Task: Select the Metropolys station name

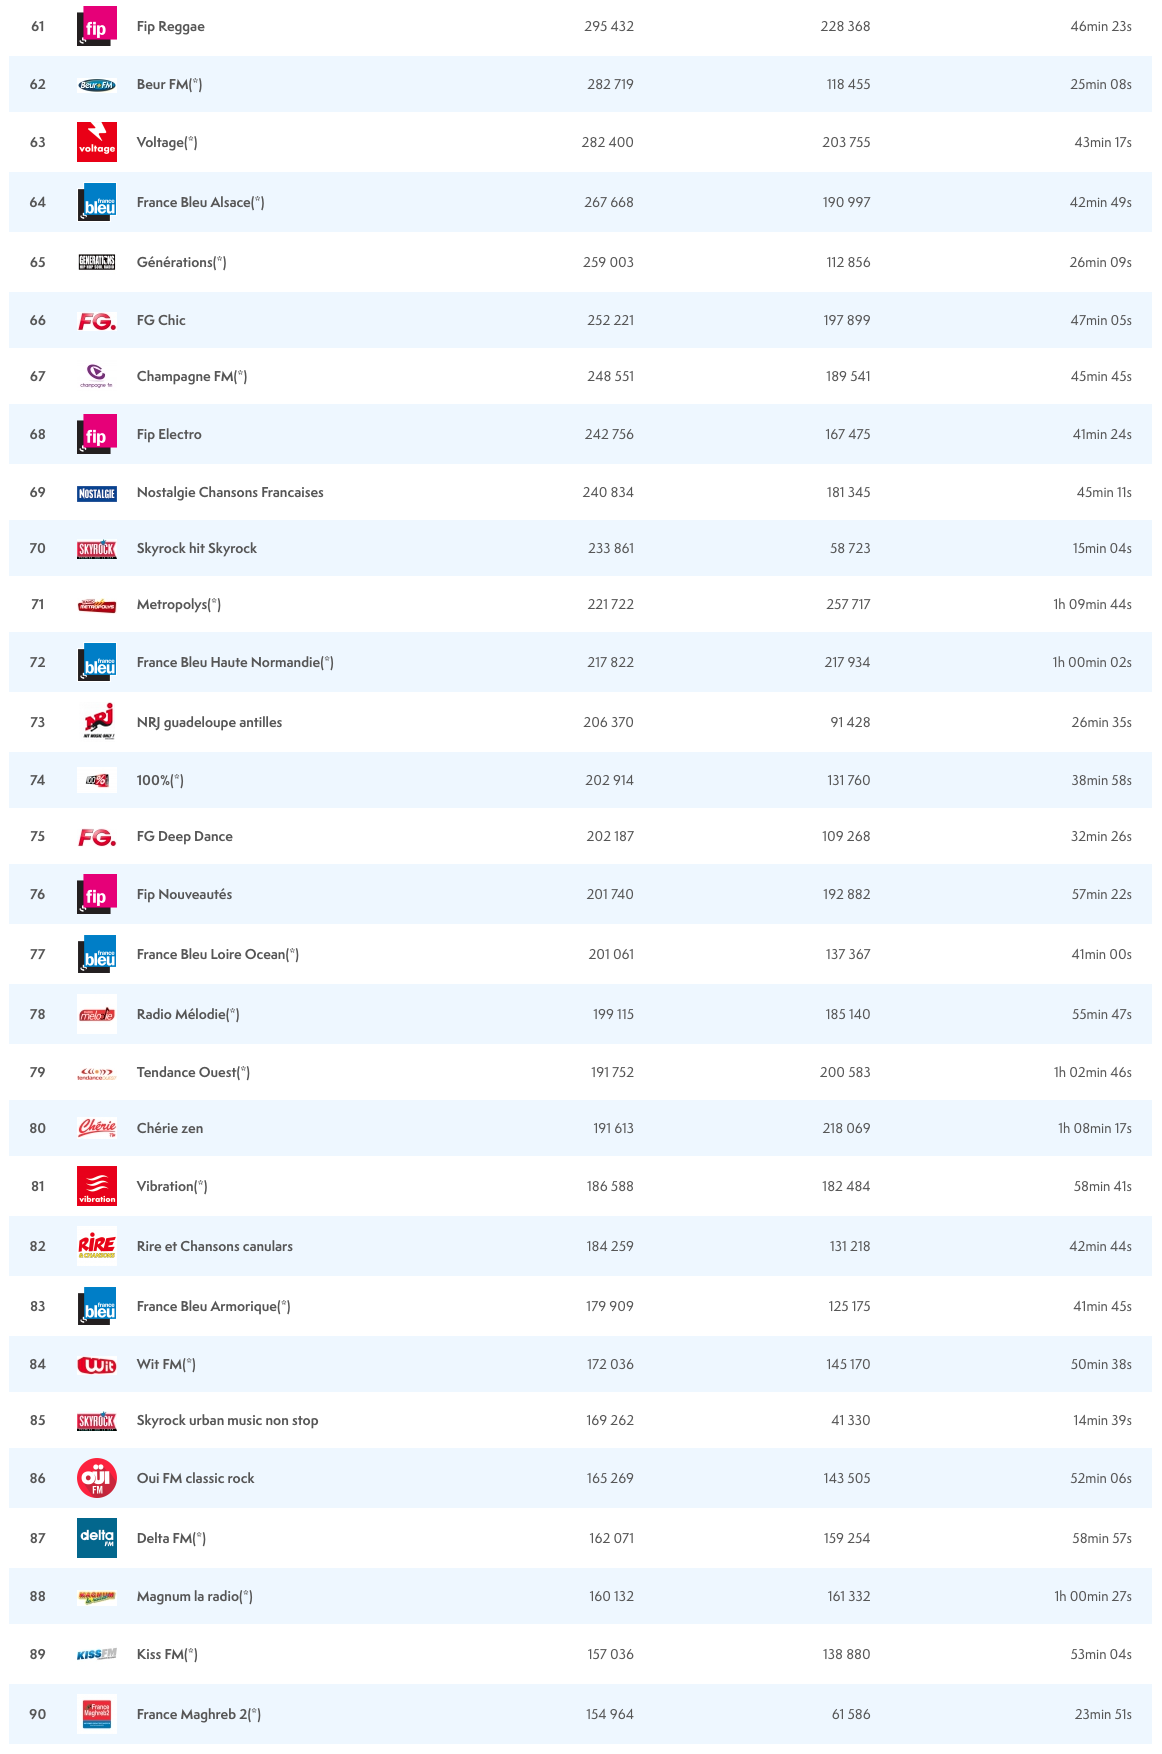Action: point(178,604)
